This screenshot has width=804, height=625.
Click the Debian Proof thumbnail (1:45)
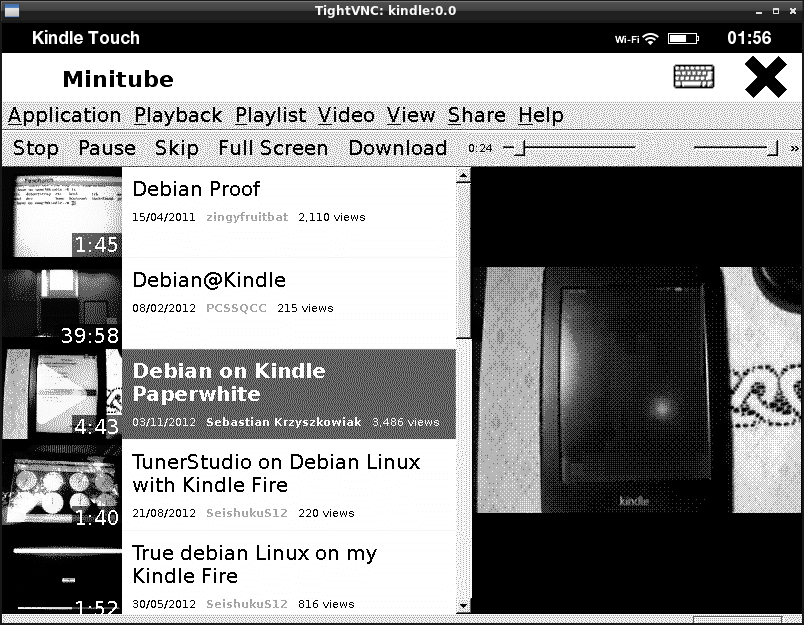tap(62, 212)
